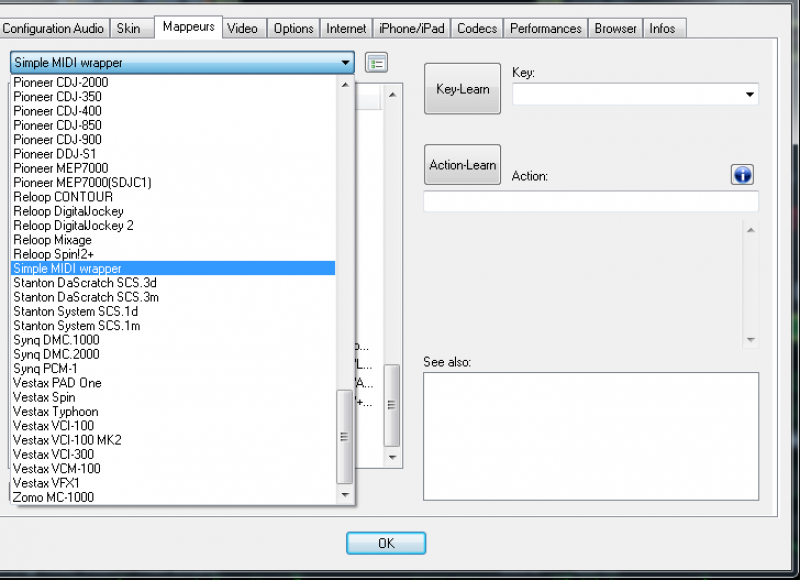Viewport: 800px width, 580px height.
Task: Click the mapping list scroll-down arrow
Action: click(392, 457)
